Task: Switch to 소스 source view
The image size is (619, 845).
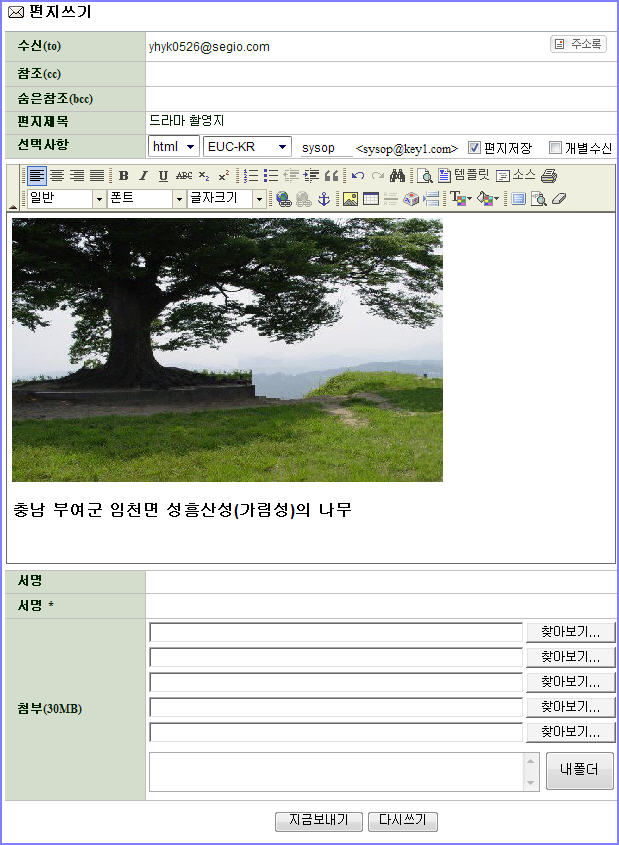Action: (x=515, y=176)
